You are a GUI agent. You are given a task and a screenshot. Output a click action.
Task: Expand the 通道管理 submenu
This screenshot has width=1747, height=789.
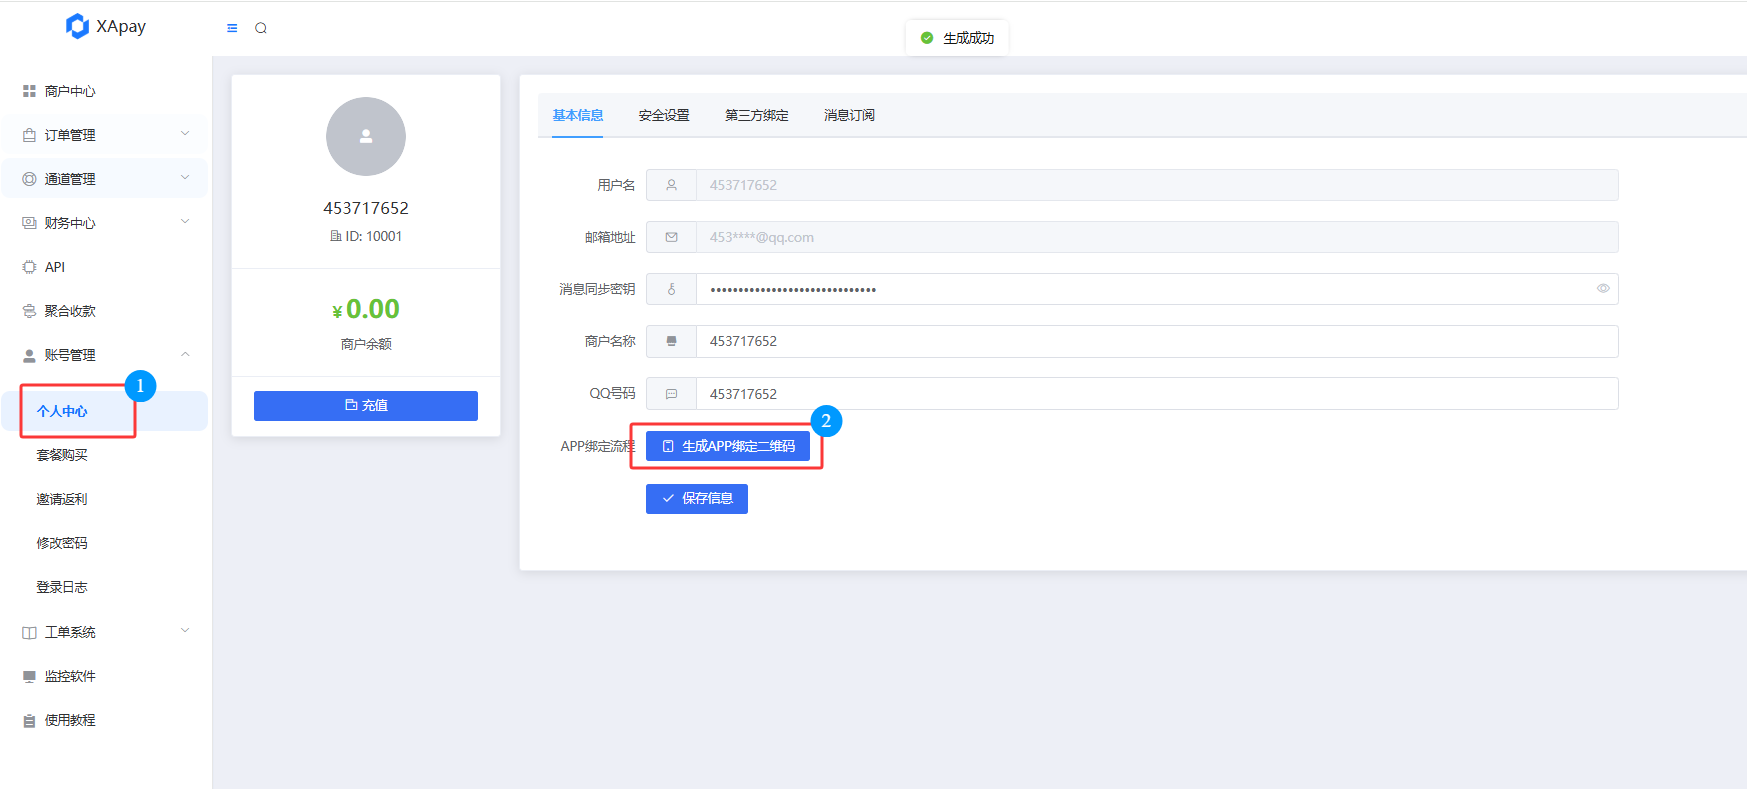[105, 179]
